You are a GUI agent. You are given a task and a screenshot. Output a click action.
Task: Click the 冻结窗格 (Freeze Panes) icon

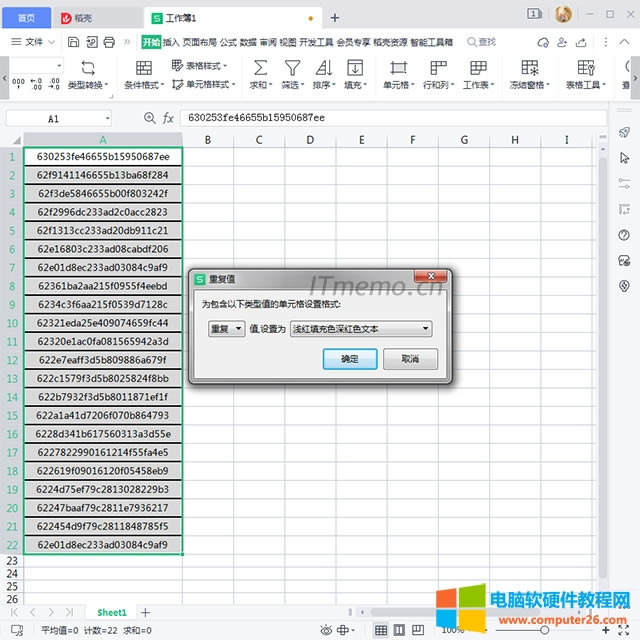tap(529, 68)
